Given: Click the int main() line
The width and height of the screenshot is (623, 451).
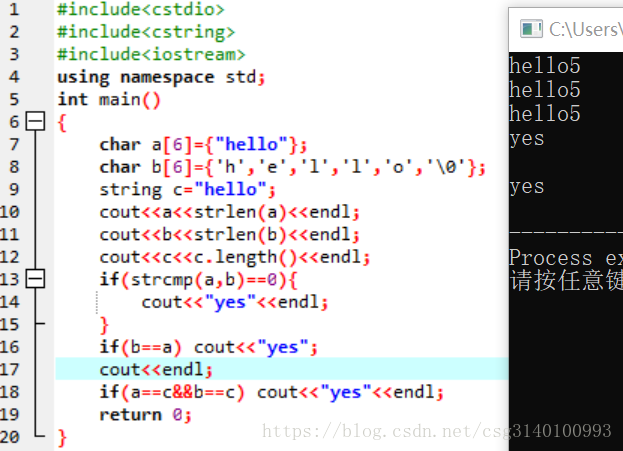Looking at the screenshot, I should [x=109, y=99].
